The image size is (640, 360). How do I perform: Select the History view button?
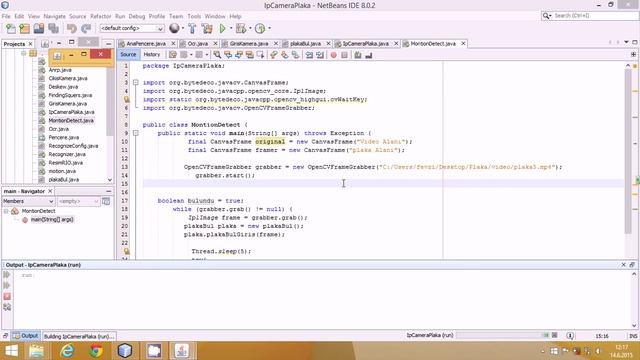[152, 55]
